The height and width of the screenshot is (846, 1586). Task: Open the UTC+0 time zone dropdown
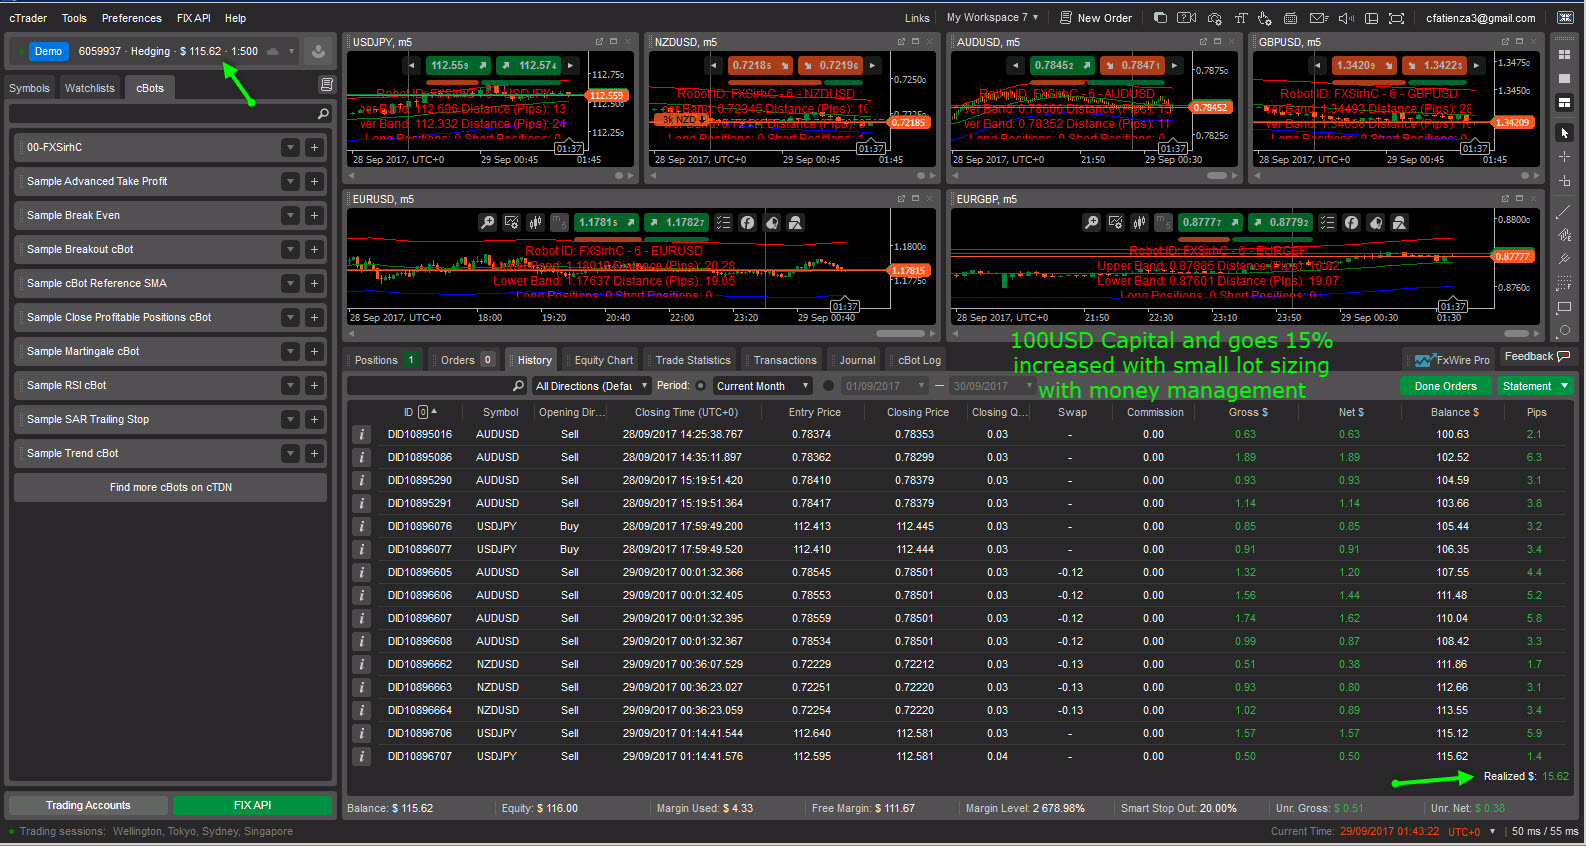tap(1472, 831)
